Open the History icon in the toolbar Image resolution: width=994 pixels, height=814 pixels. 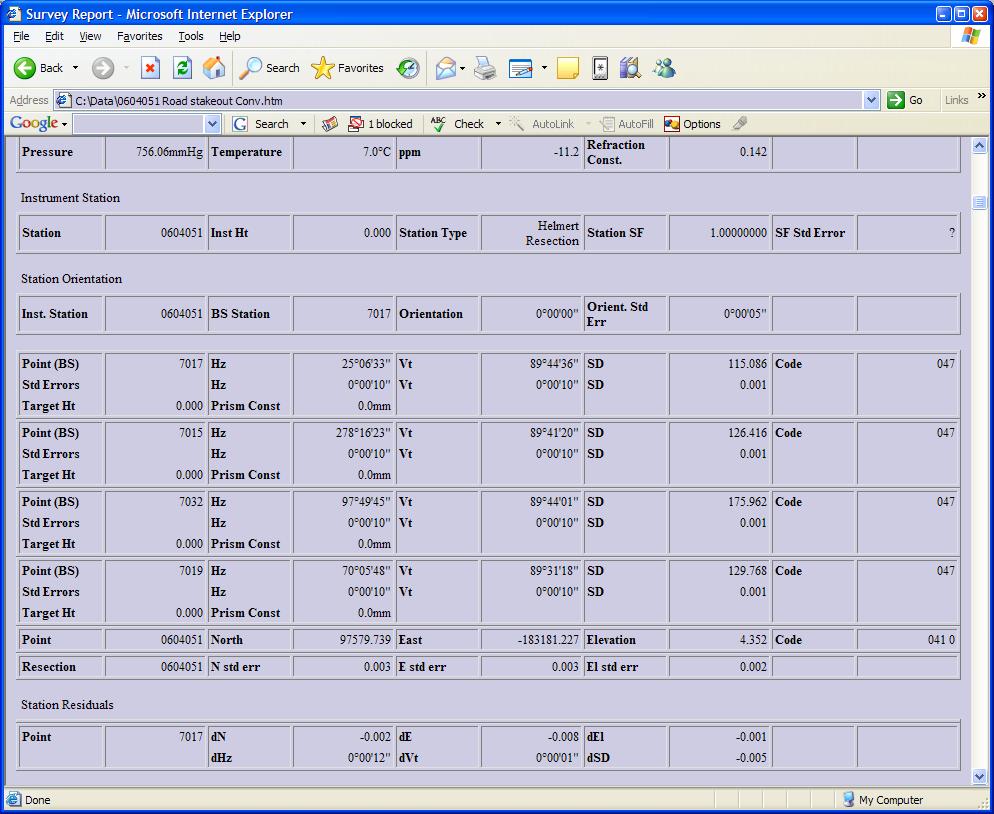(408, 68)
